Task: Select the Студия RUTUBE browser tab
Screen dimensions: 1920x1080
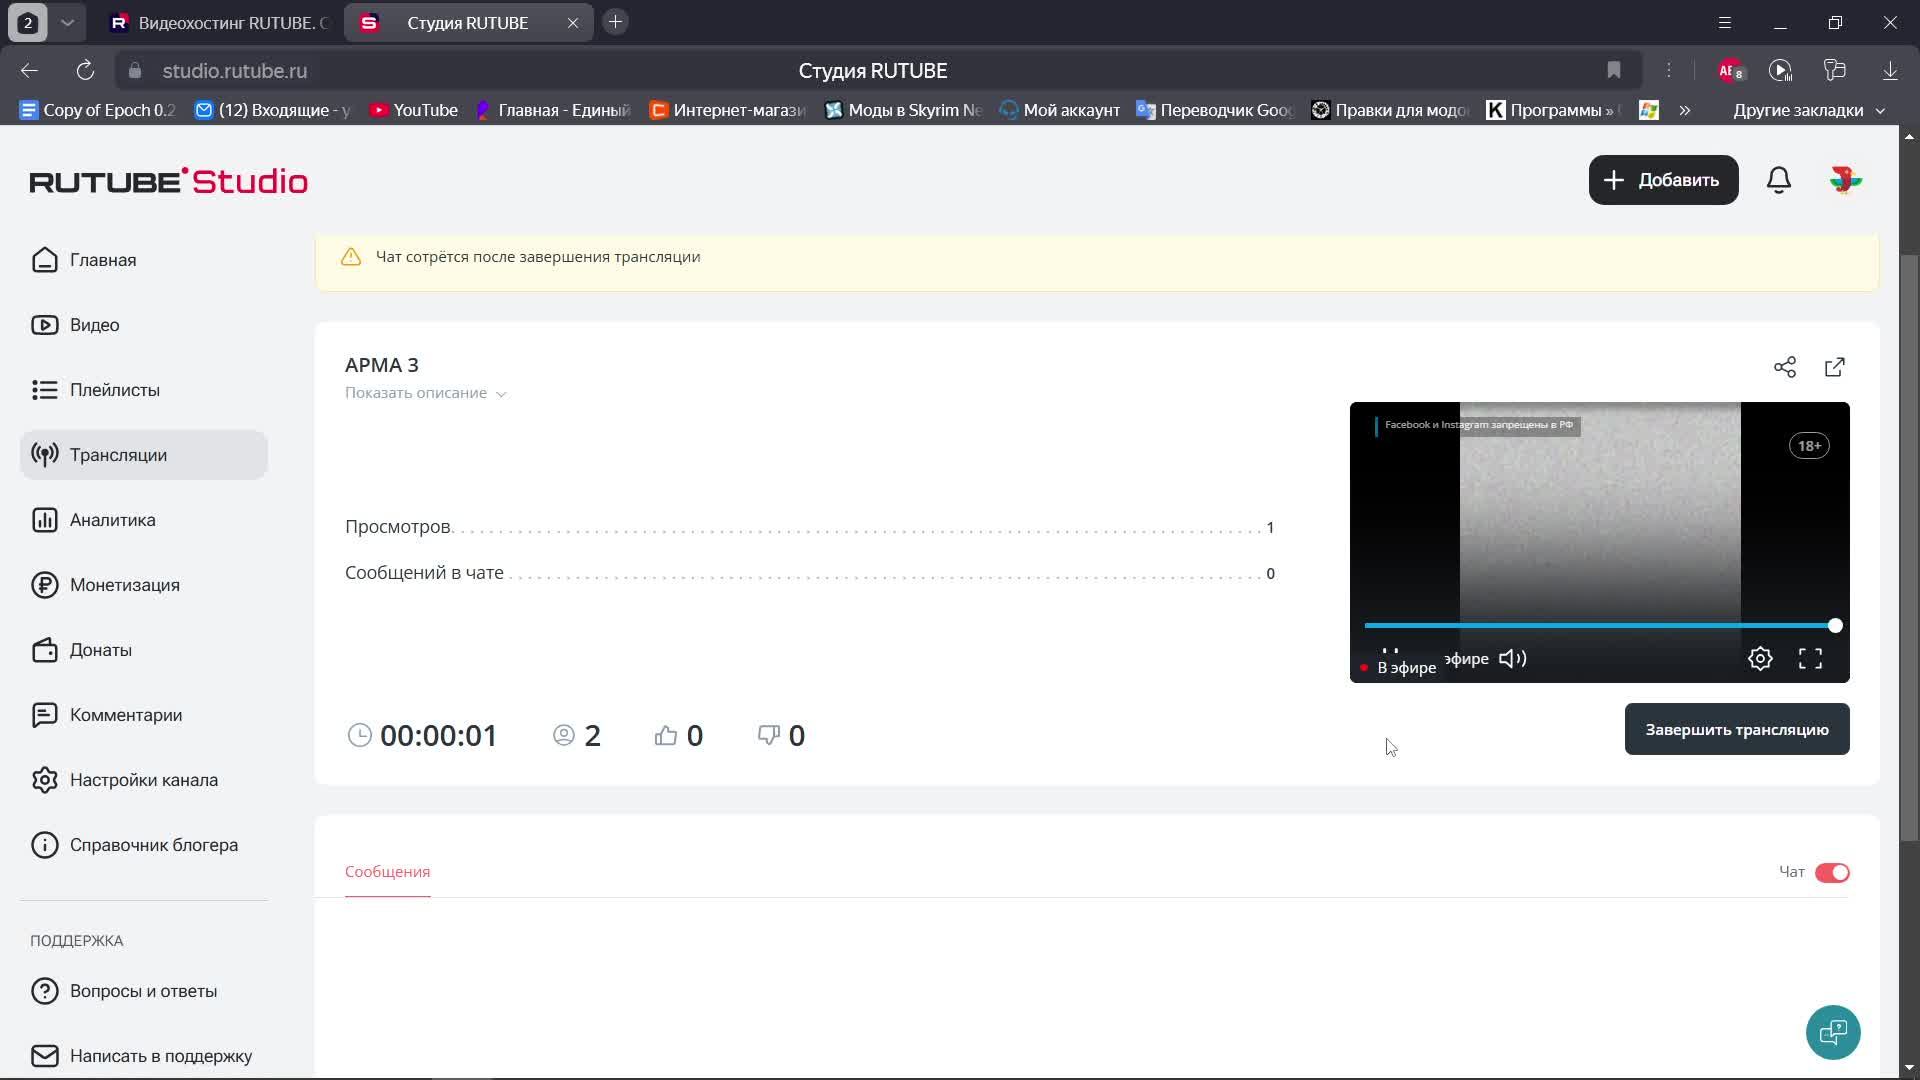Action: tap(467, 22)
